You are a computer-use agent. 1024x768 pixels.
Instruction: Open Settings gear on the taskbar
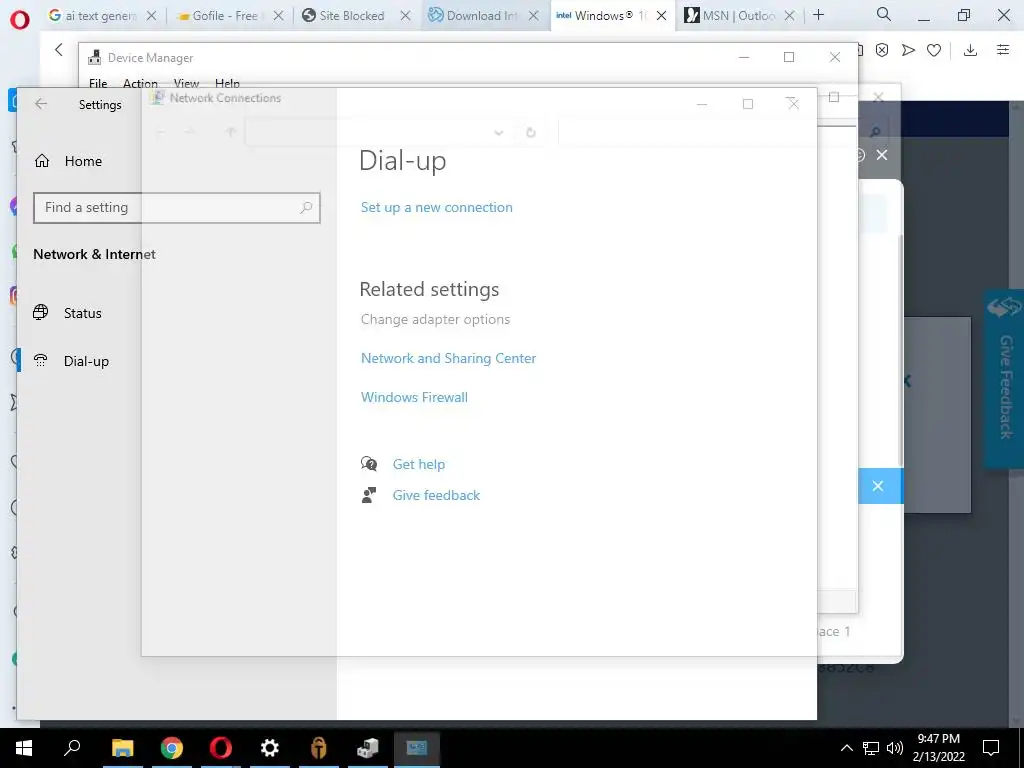[270, 748]
